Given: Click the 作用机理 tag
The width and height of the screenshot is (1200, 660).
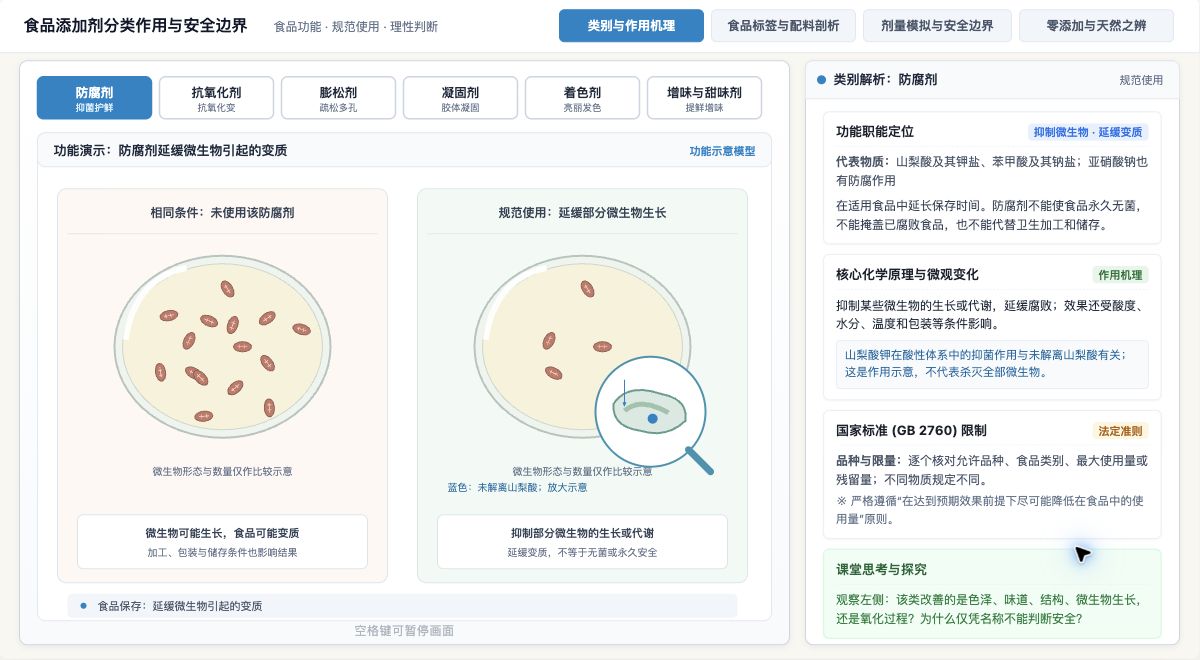Looking at the screenshot, I should (x=1120, y=275).
